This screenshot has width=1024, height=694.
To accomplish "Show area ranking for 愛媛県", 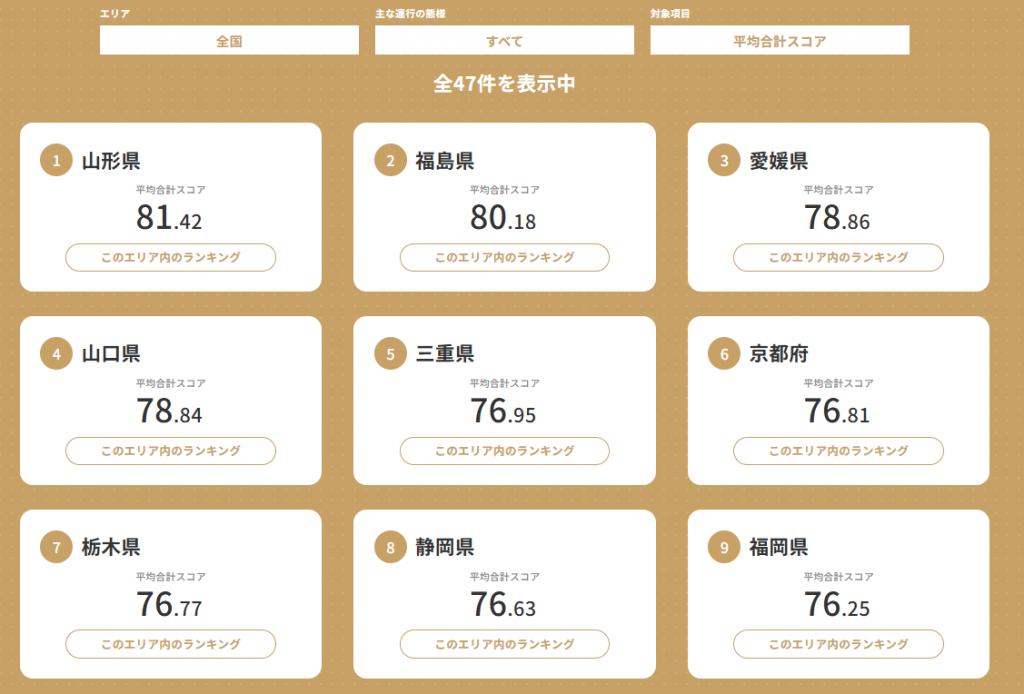I will pyautogui.click(x=838, y=258).
